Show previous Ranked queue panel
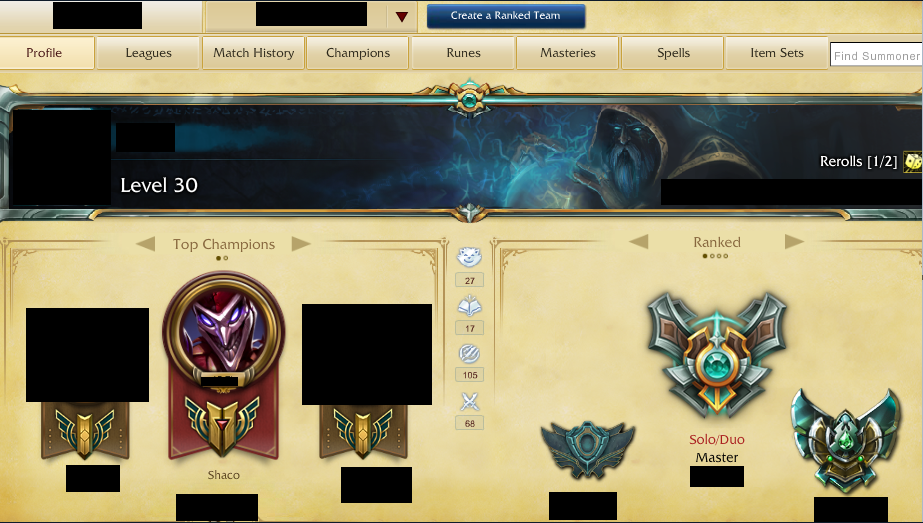923x523 pixels. (639, 241)
